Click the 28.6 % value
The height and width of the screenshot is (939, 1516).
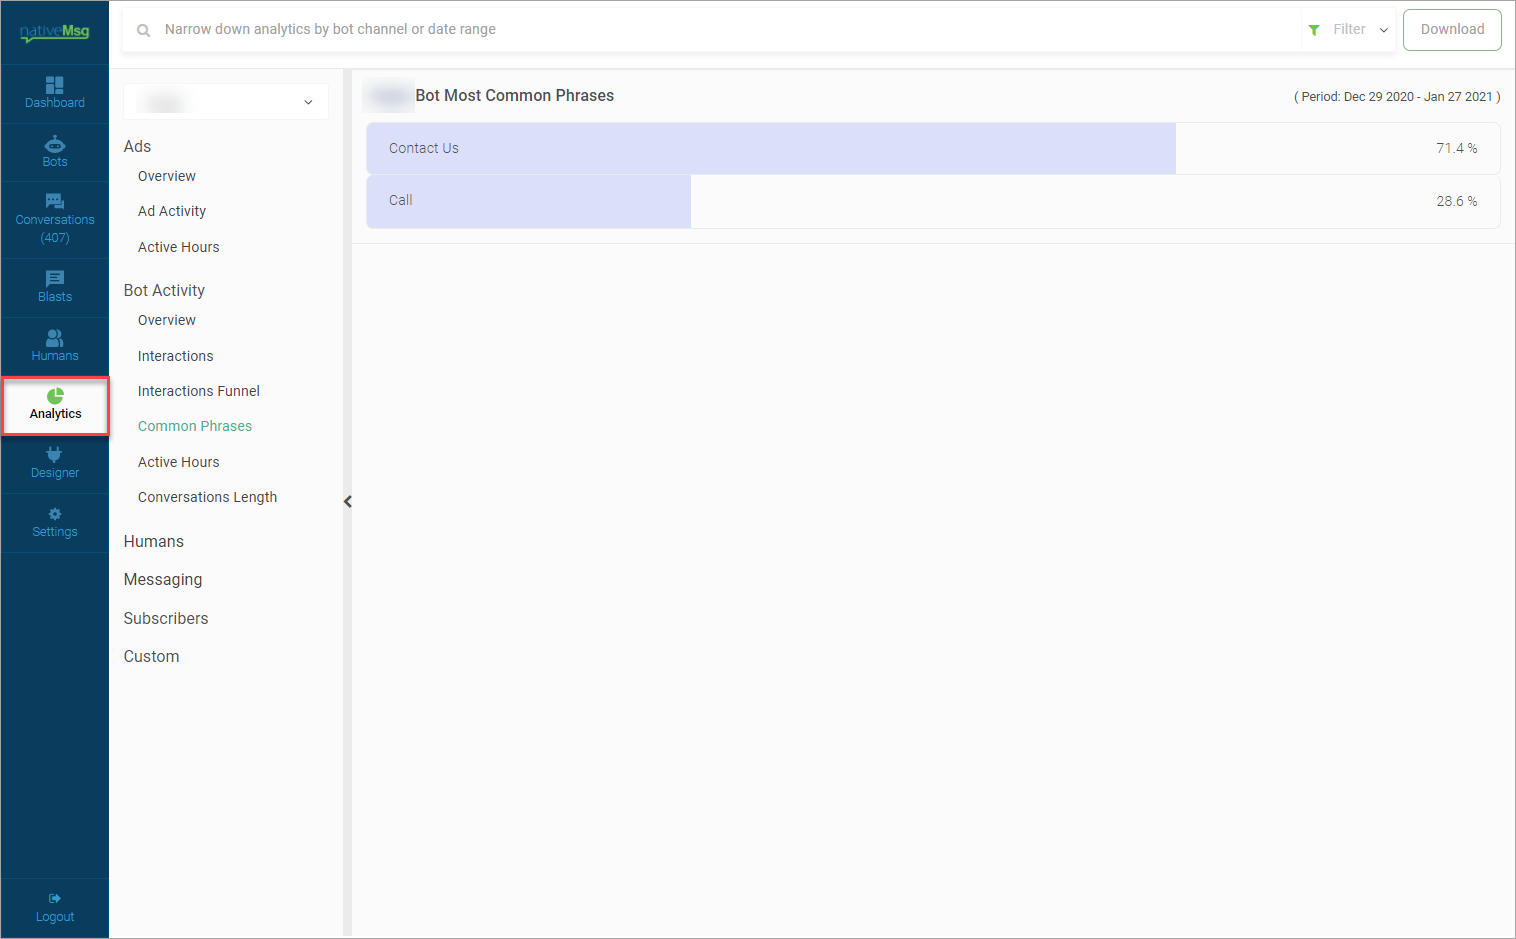click(x=1457, y=201)
